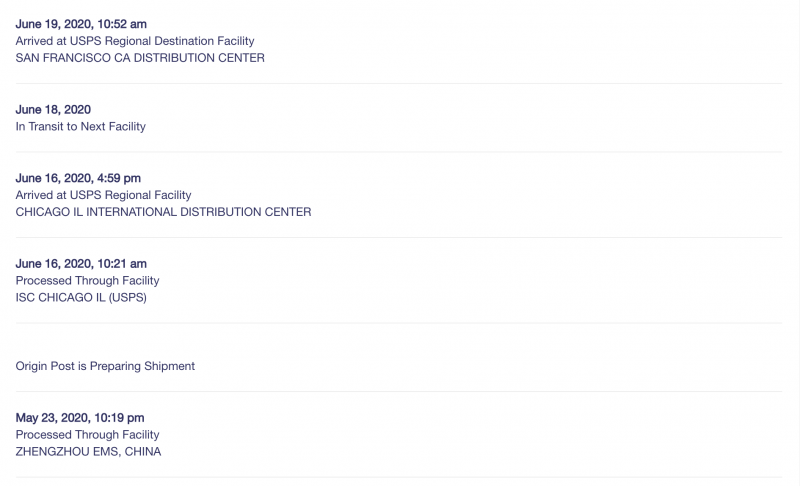Click the divider below Chicago International Distribution entry
The width and height of the screenshot is (800, 486).
click(x=400, y=237)
